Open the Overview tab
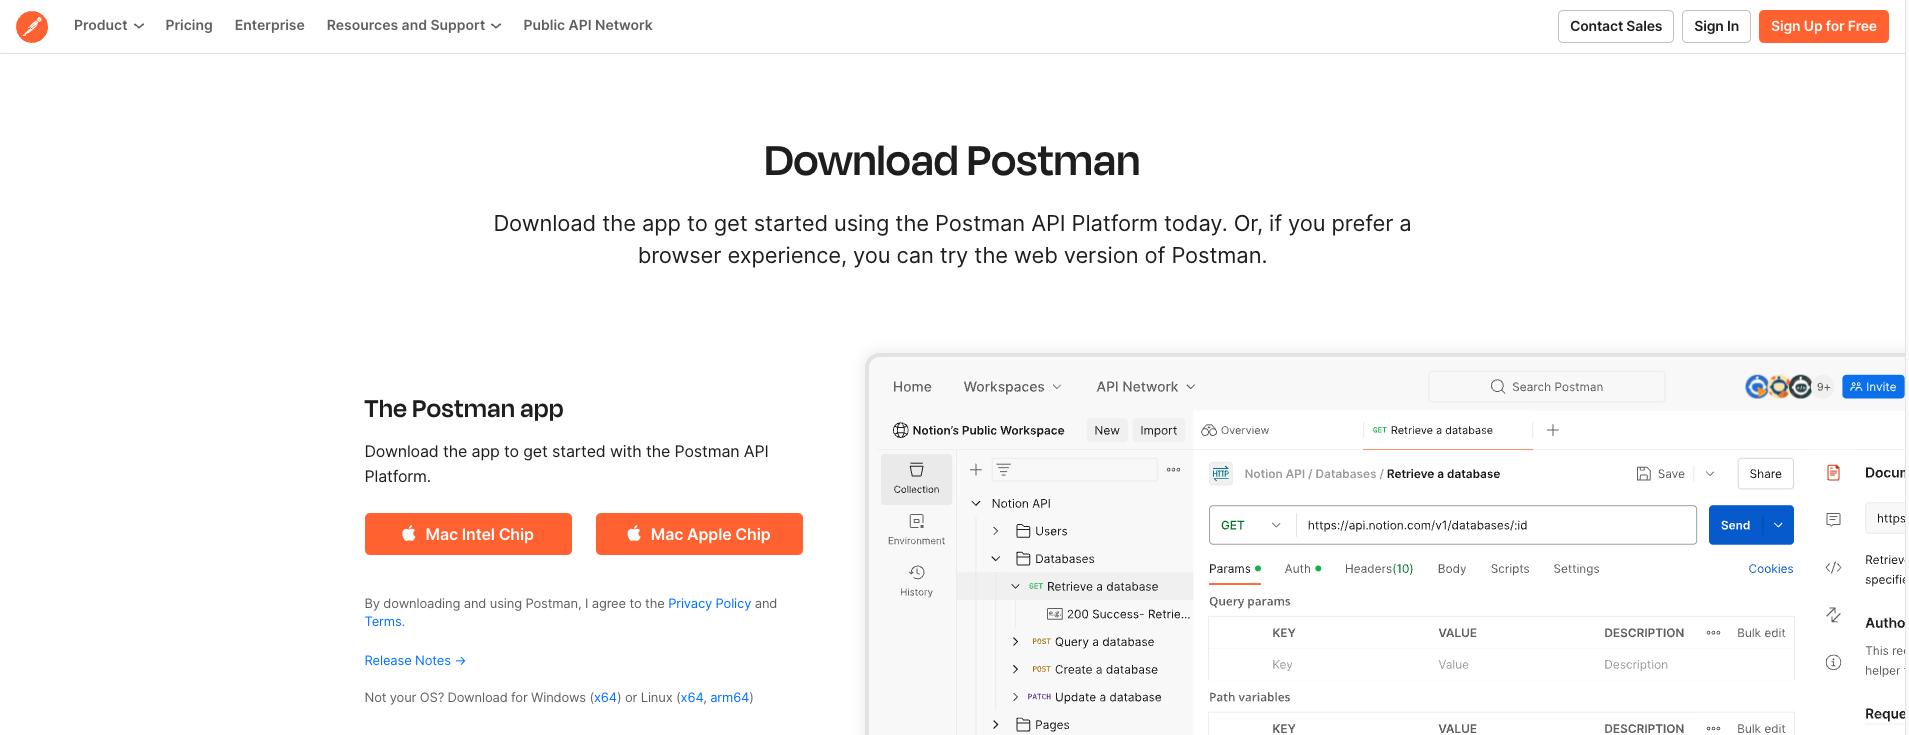1909x735 pixels. (x=1236, y=430)
